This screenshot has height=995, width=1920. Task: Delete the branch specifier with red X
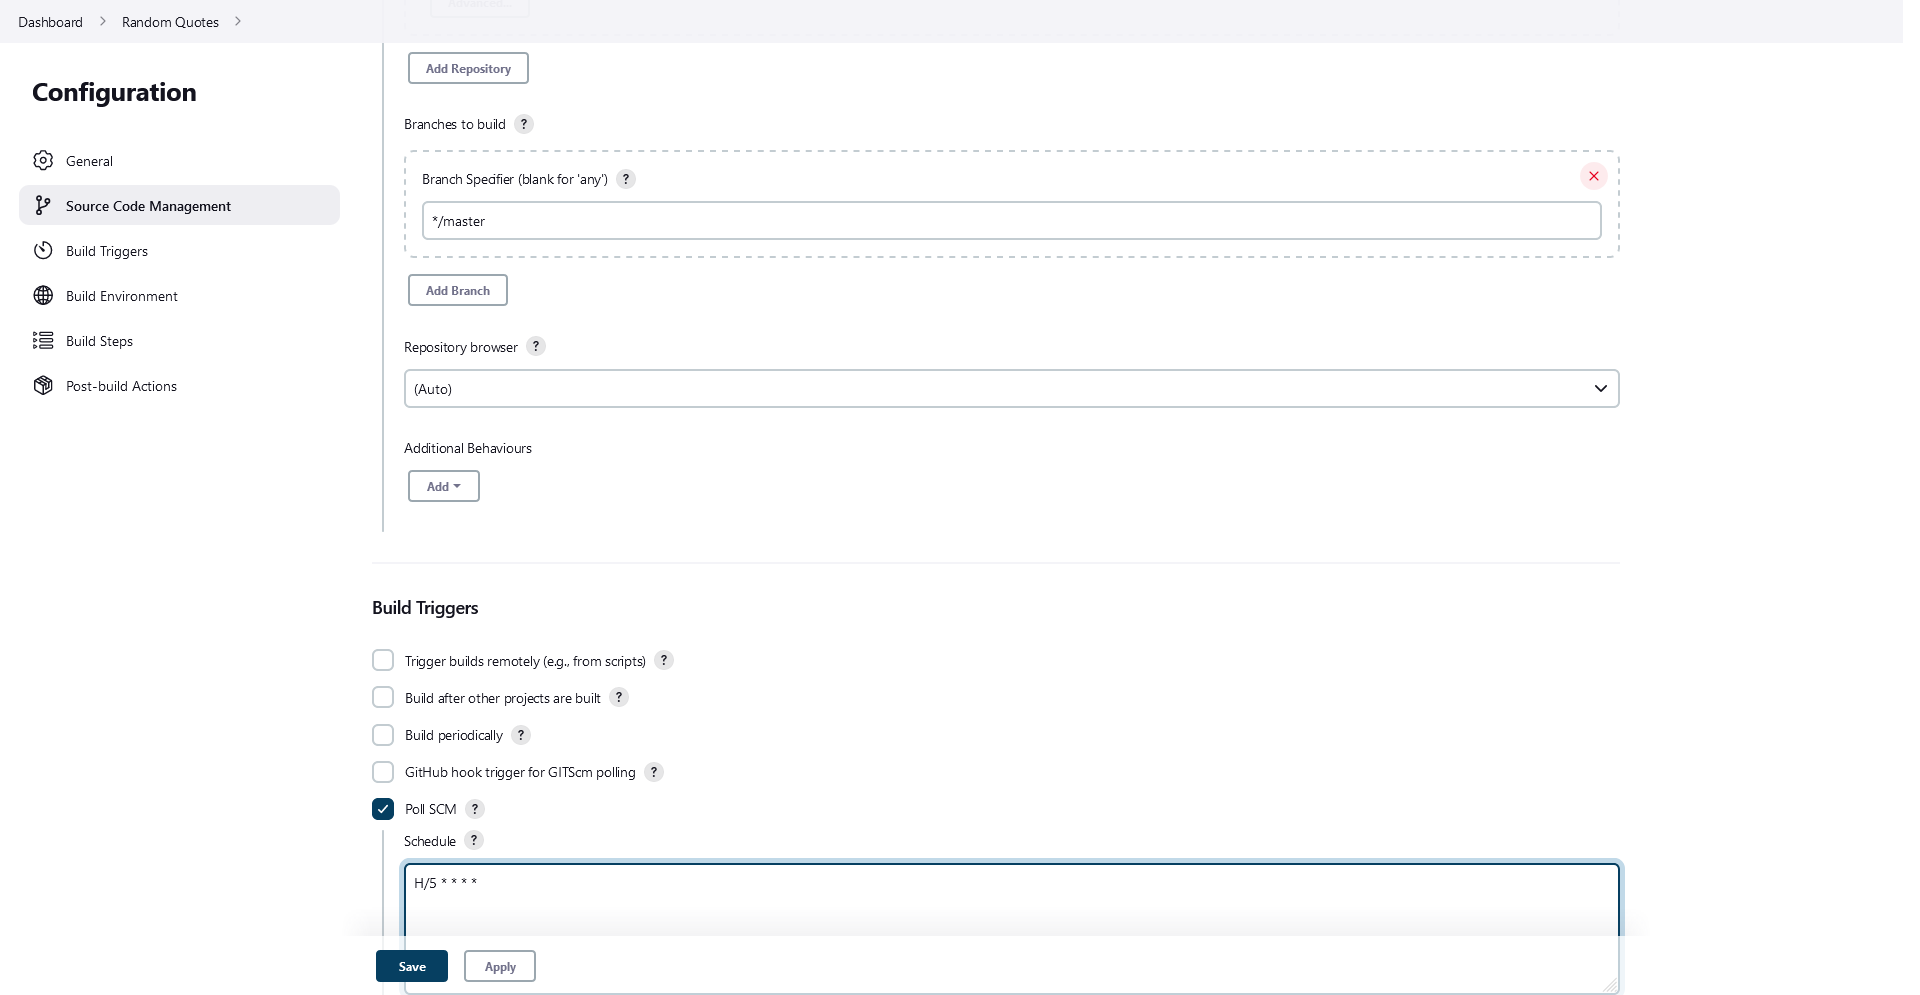tap(1594, 176)
